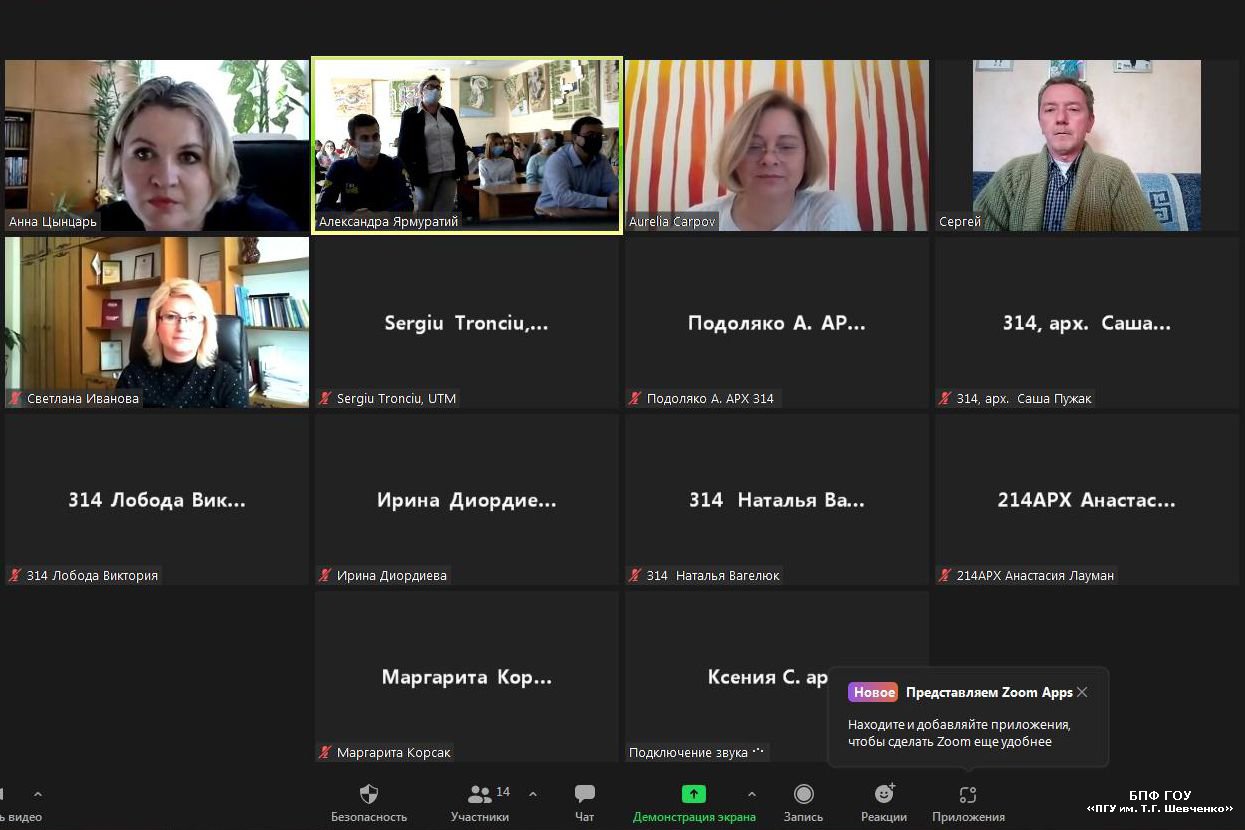Viewport: 1245px width, 830px height.
Task: Click muted mic icon beside 314 Лобода Виктория
Action: pos(15,575)
